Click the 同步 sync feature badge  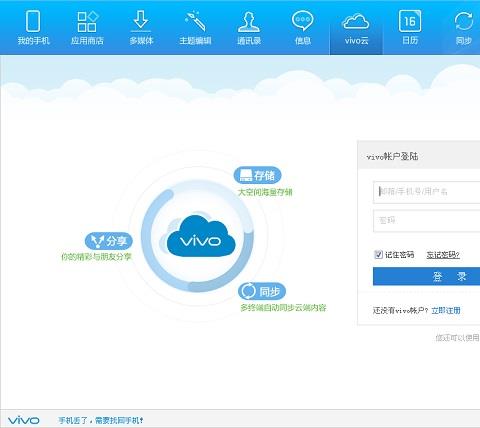(x=262, y=291)
